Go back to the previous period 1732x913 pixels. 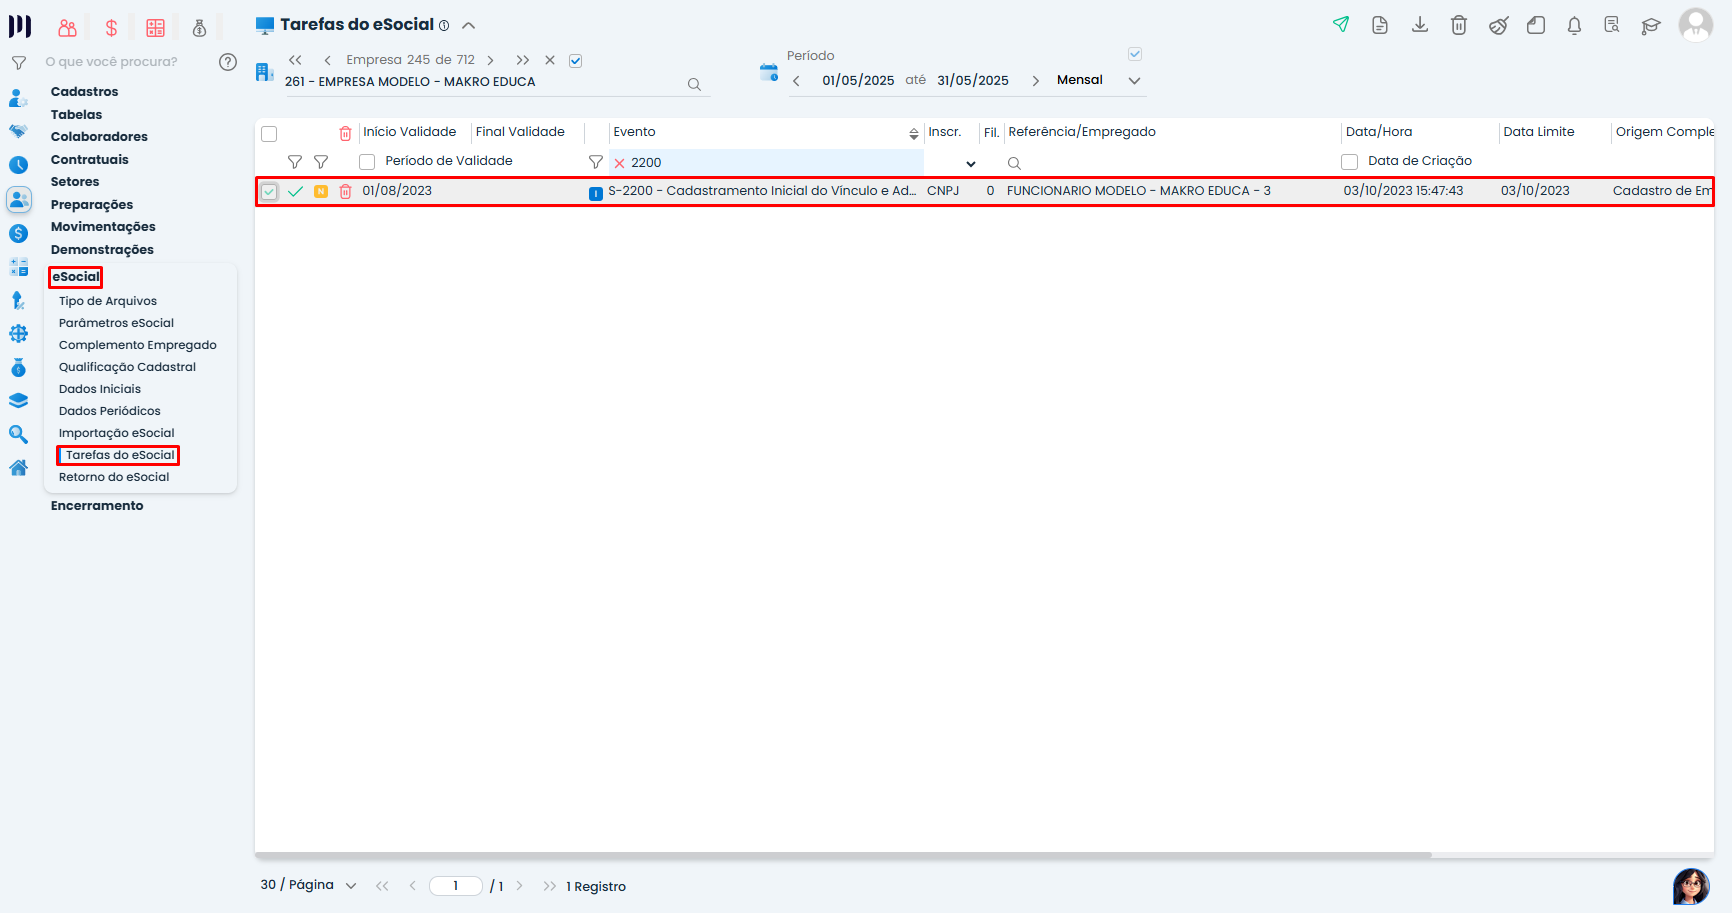796,81
